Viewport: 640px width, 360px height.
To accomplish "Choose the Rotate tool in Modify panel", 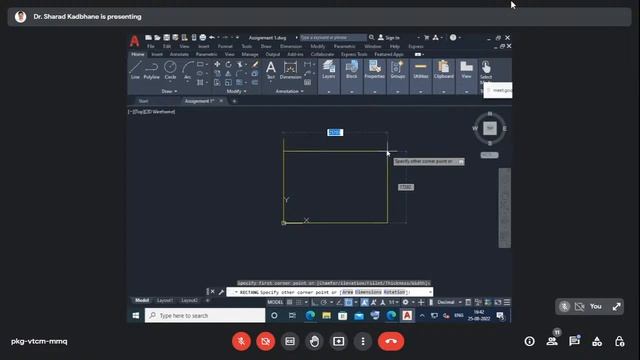I will tap(228, 64).
